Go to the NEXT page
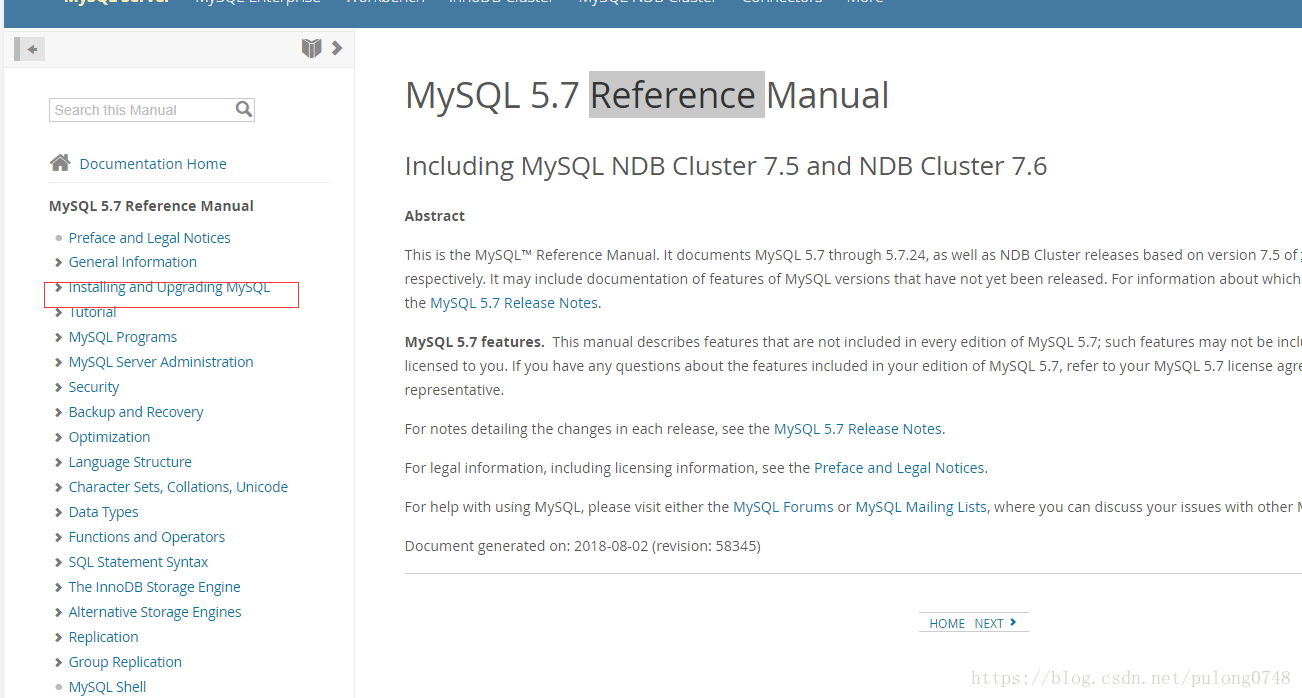Image resolution: width=1302 pixels, height=698 pixels. [x=989, y=623]
